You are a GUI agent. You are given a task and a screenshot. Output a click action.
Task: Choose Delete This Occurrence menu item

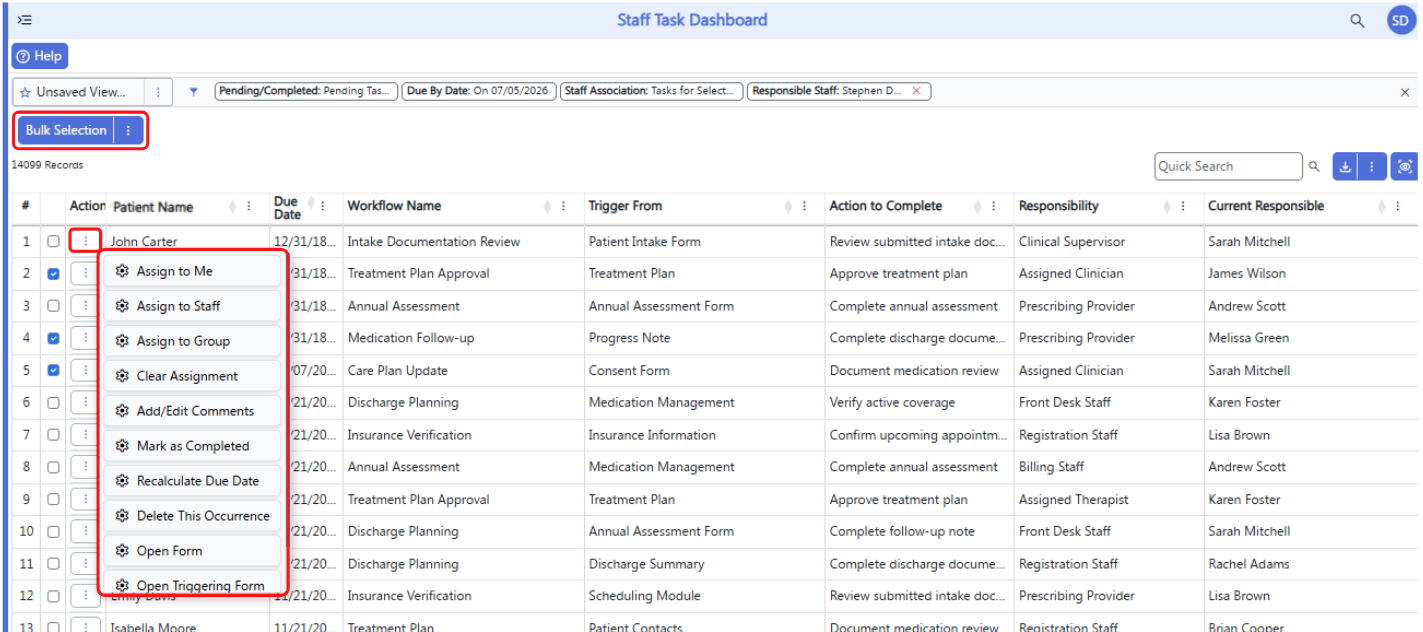pyautogui.click(x=193, y=516)
